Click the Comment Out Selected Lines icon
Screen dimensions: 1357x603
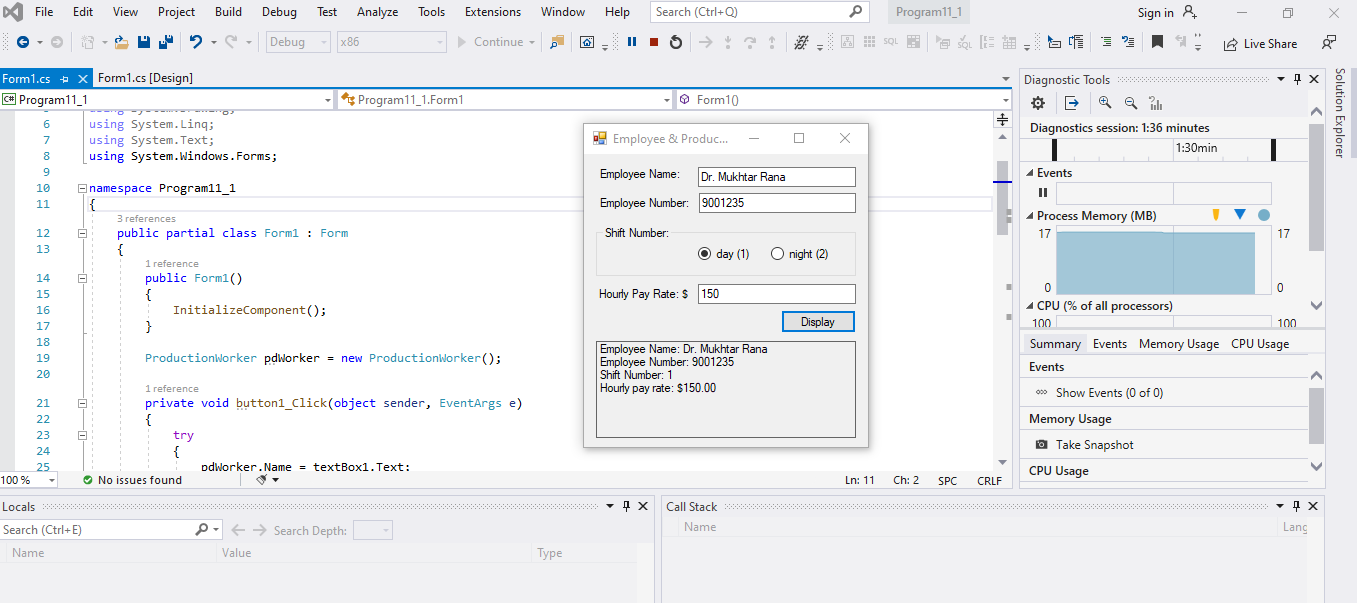1105,43
